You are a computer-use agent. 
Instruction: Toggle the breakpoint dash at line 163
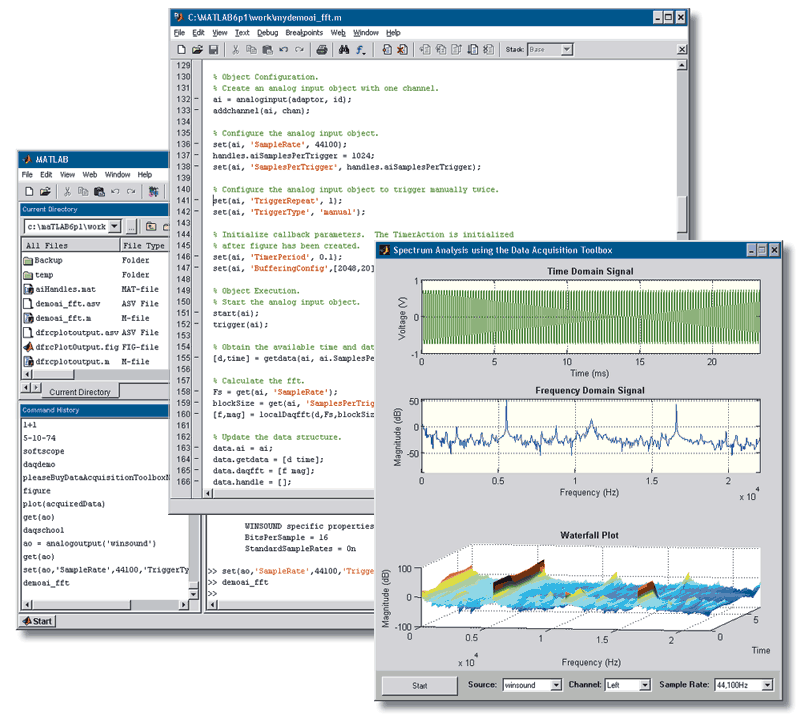(196, 448)
